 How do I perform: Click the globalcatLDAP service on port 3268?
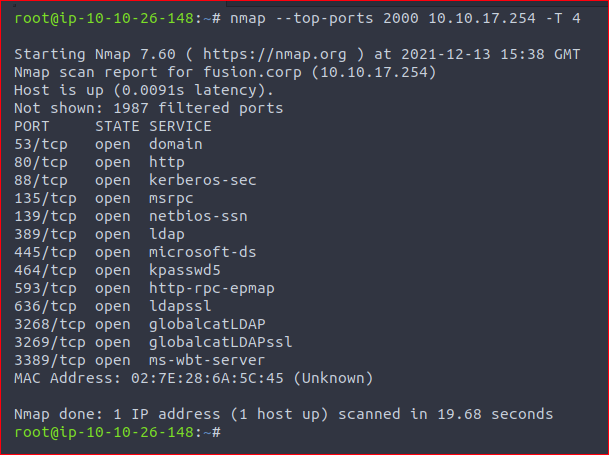click(x=207, y=324)
